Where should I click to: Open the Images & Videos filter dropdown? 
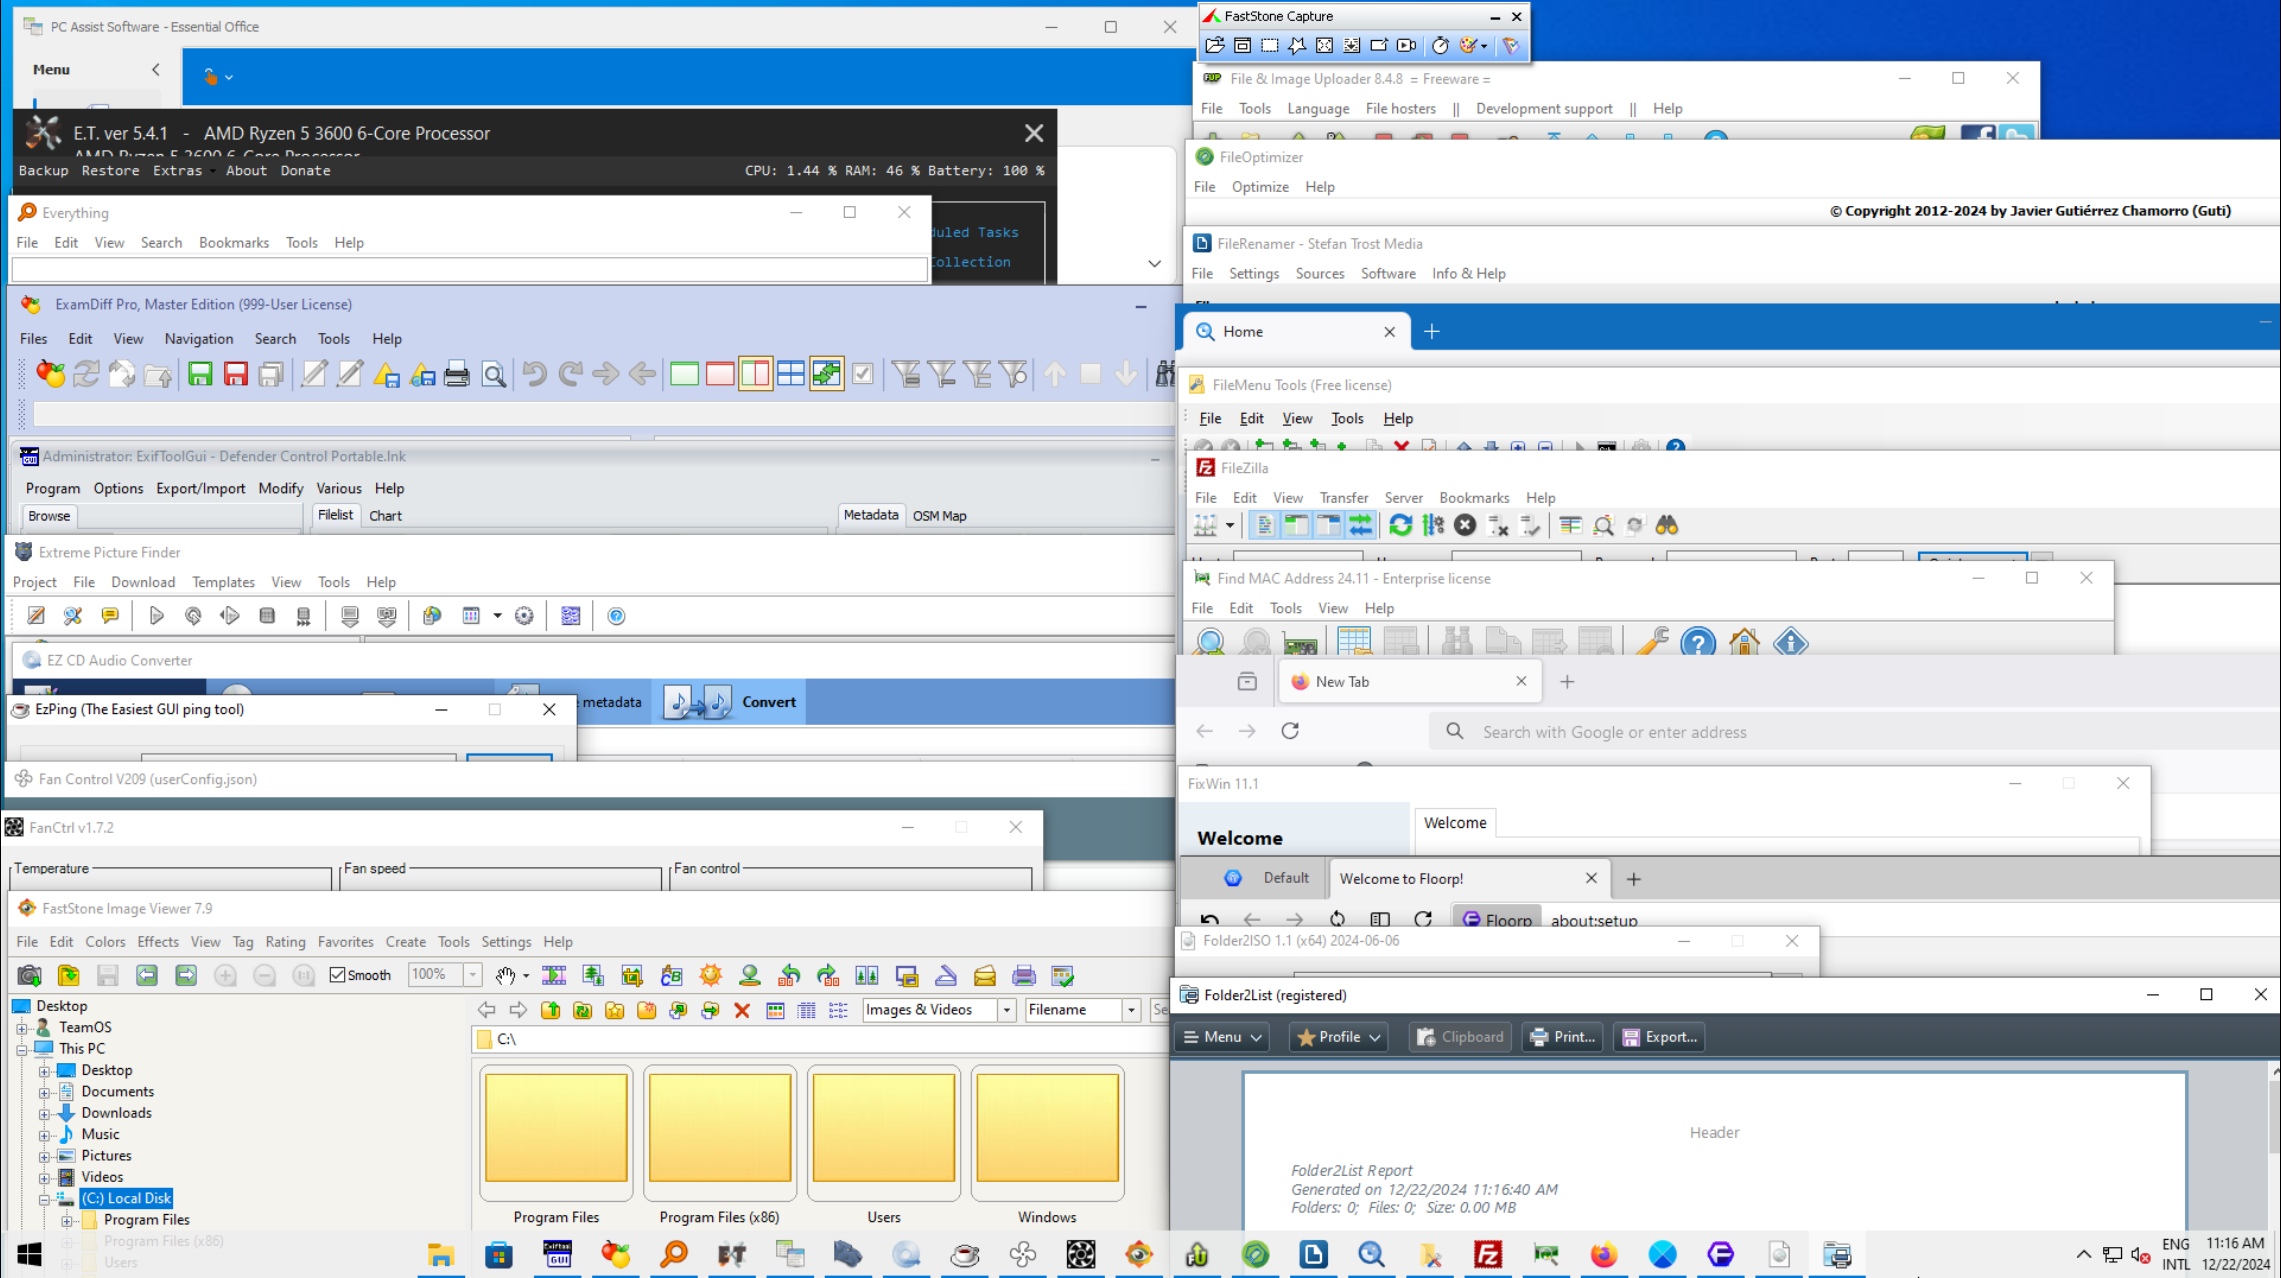point(1007,1010)
